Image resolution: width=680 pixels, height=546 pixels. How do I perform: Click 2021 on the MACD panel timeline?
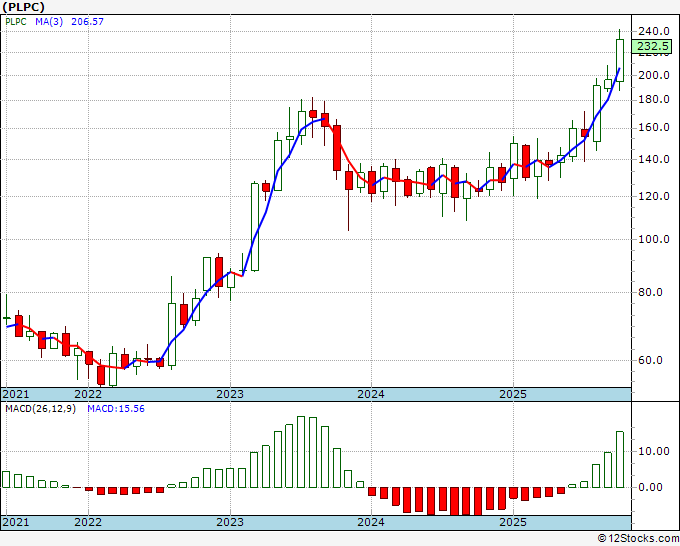(x=16, y=522)
